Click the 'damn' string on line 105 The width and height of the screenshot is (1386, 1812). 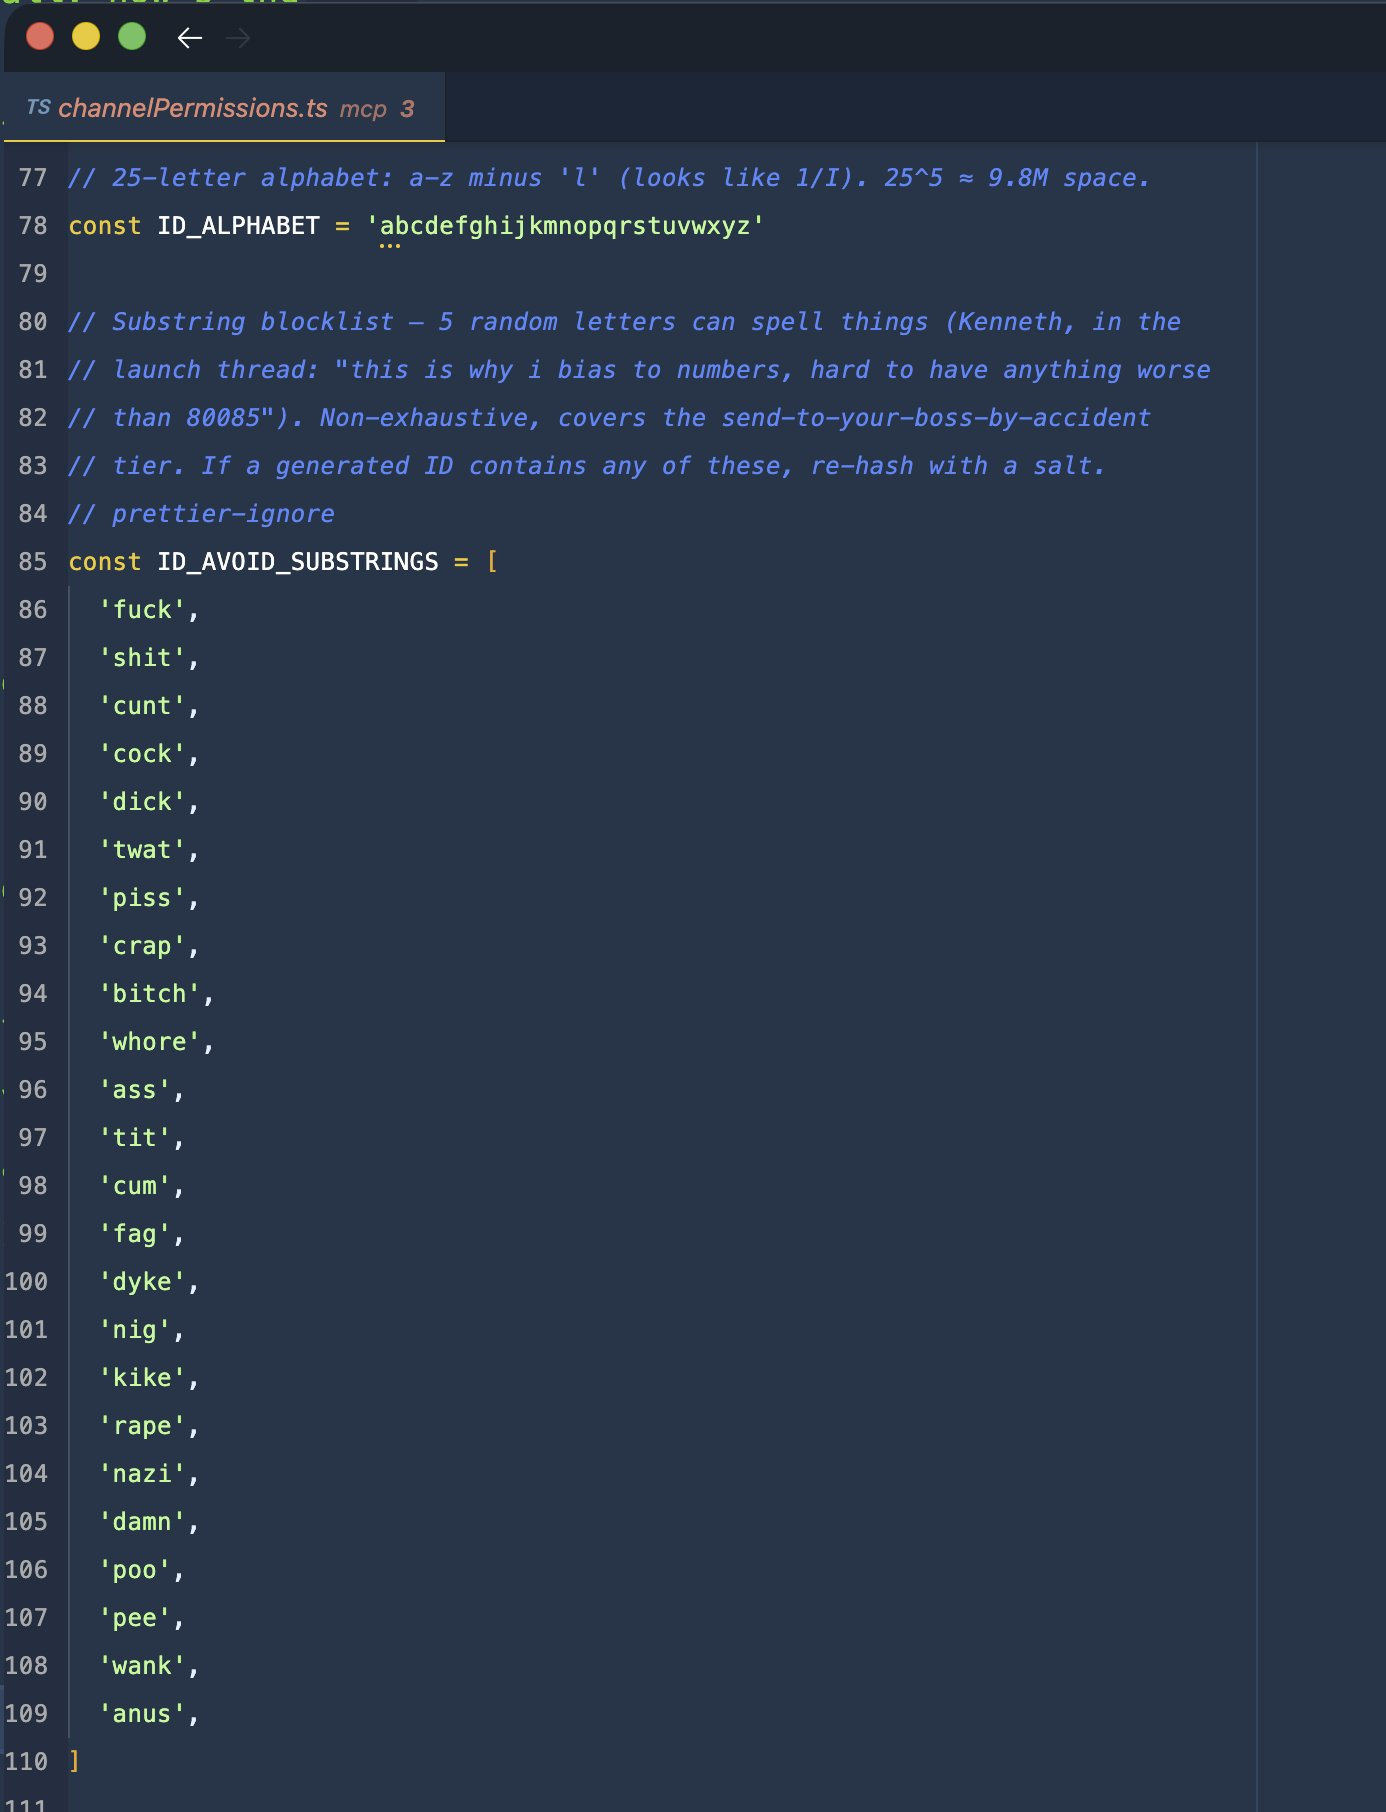click(142, 1522)
